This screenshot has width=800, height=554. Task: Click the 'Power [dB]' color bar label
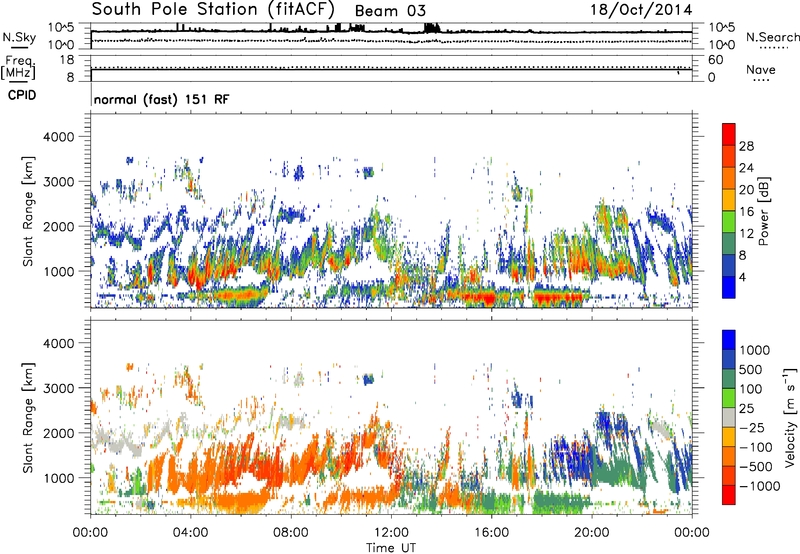[764, 211]
